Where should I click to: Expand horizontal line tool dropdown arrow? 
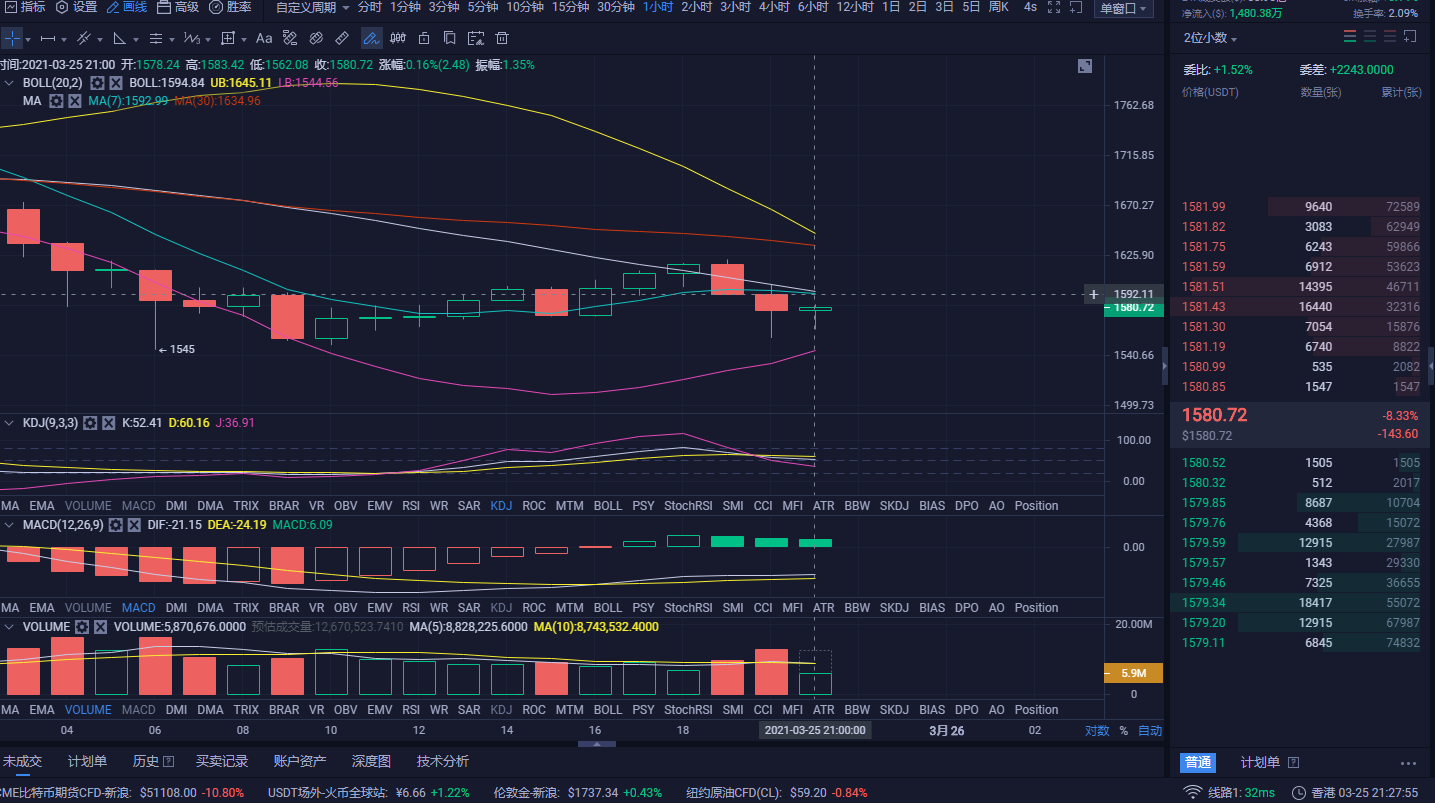(64, 39)
